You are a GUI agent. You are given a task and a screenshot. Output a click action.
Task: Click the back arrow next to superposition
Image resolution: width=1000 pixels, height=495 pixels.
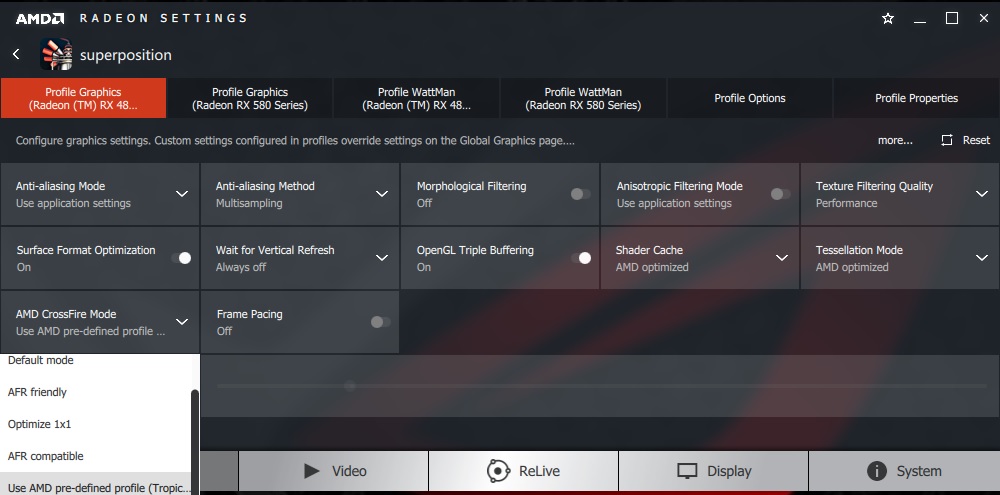click(17, 54)
